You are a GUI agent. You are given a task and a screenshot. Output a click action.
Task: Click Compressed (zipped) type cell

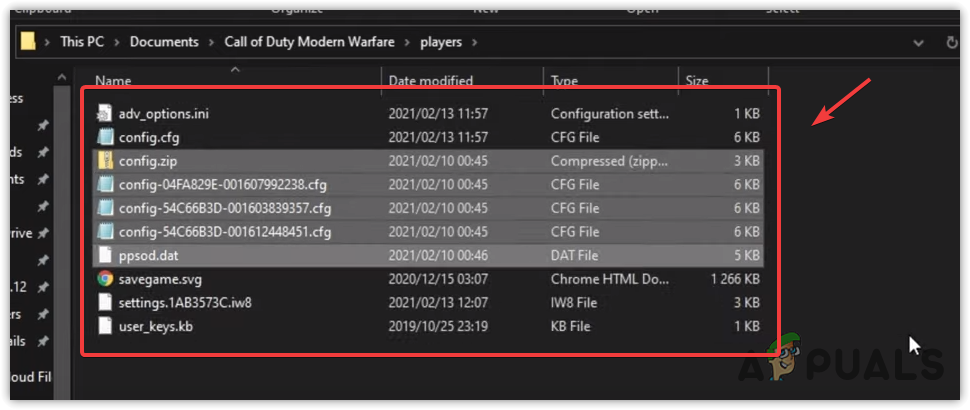pyautogui.click(x=610, y=161)
